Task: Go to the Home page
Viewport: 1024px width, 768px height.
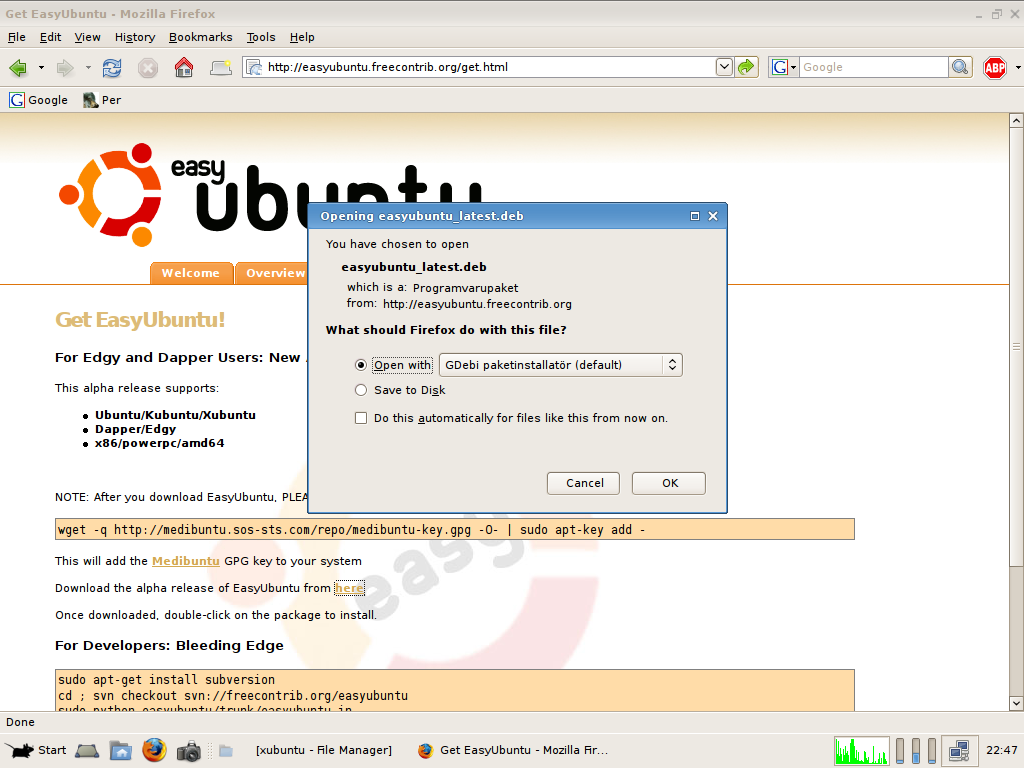Action: 184,67
